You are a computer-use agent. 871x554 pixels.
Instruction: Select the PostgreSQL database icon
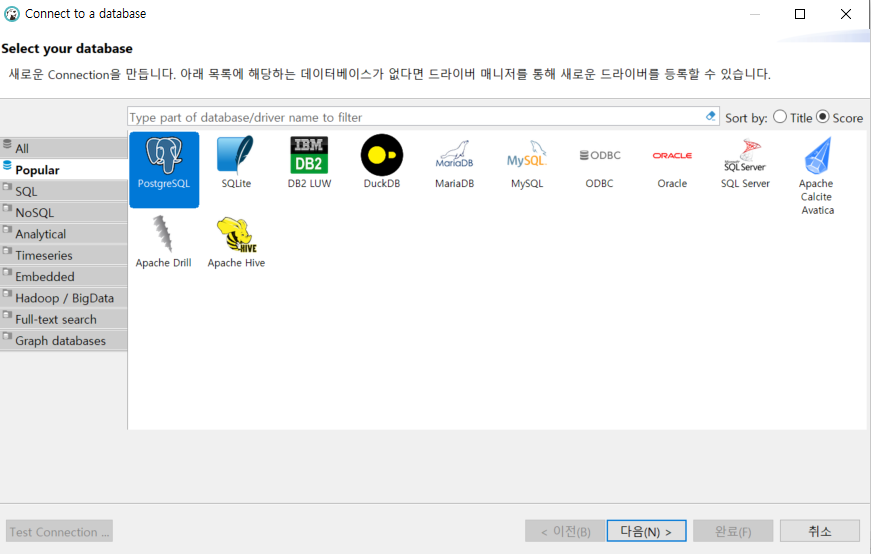pyautogui.click(x=164, y=169)
